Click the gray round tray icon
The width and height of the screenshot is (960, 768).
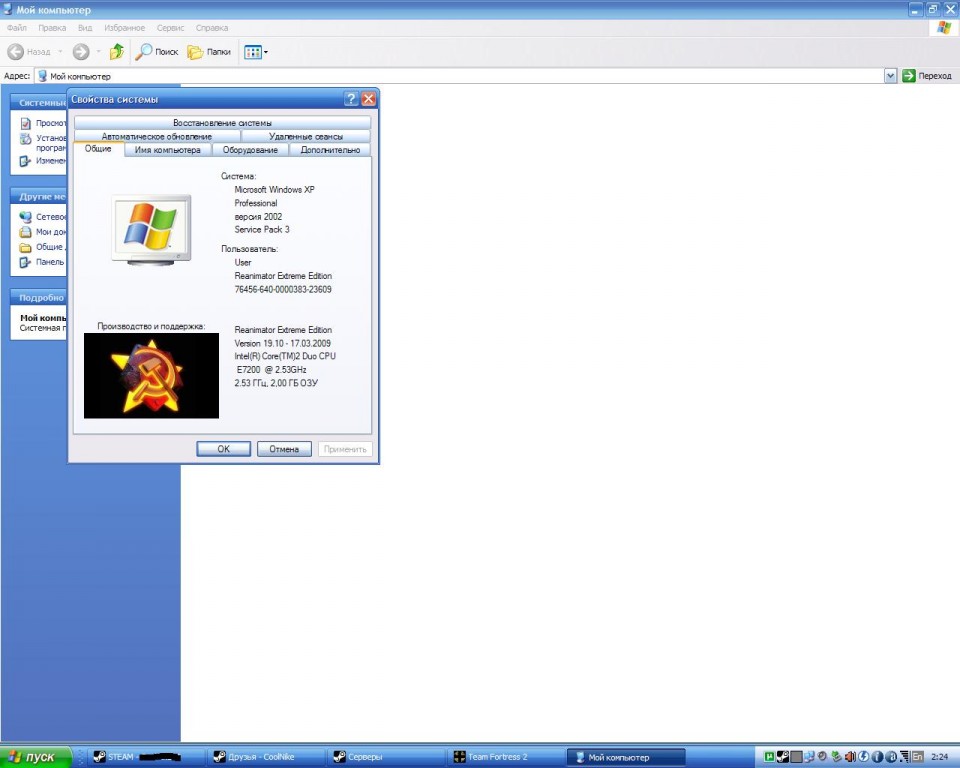coord(823,757)
